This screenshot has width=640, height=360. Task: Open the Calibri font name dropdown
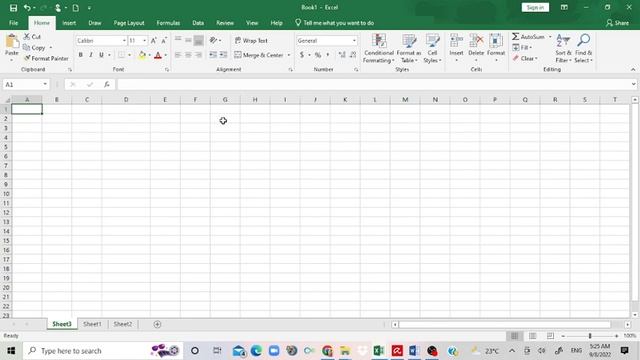pyautogui.click(x=124, y=41)
